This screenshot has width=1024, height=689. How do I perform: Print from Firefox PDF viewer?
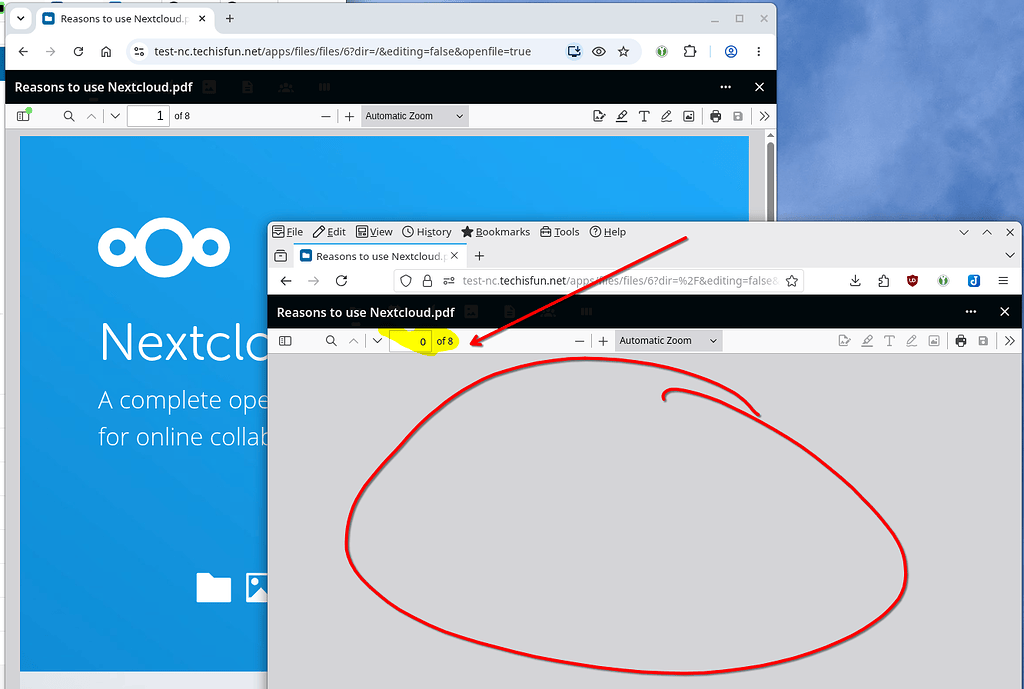tap(961, 341)
